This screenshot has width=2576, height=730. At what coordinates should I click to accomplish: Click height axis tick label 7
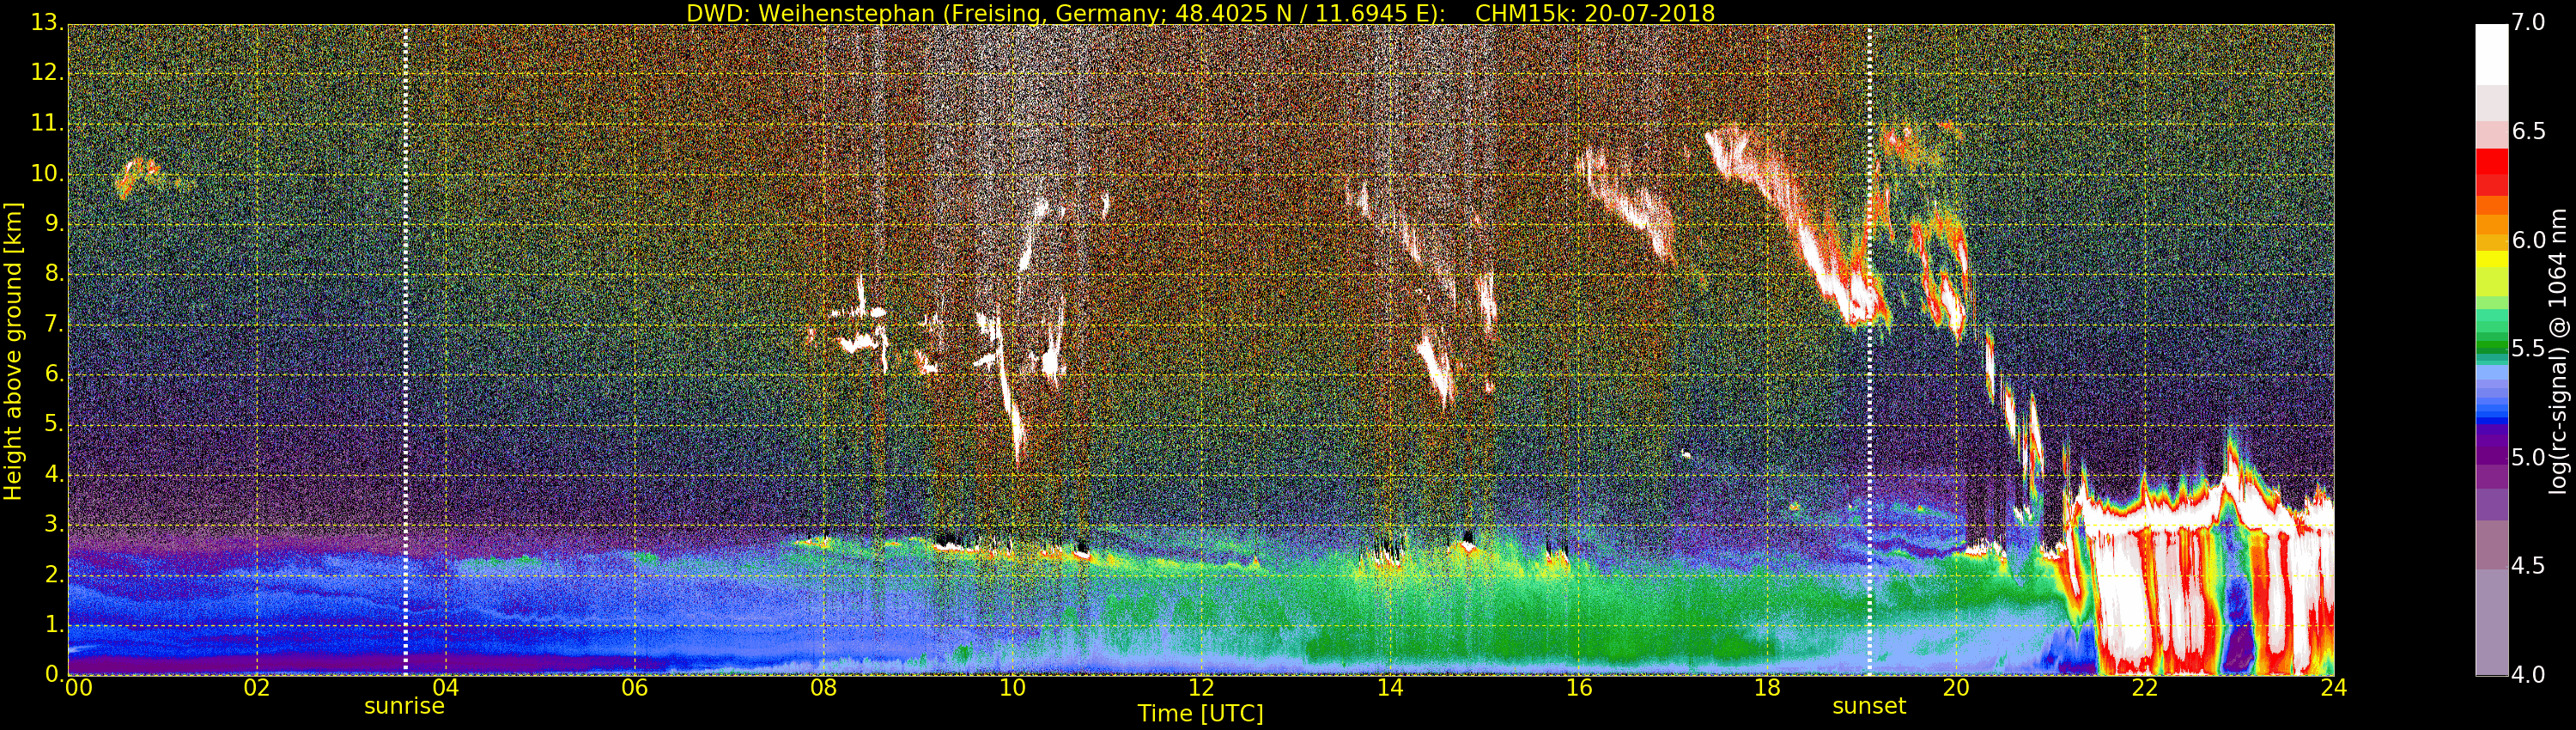tap(54, 324)
